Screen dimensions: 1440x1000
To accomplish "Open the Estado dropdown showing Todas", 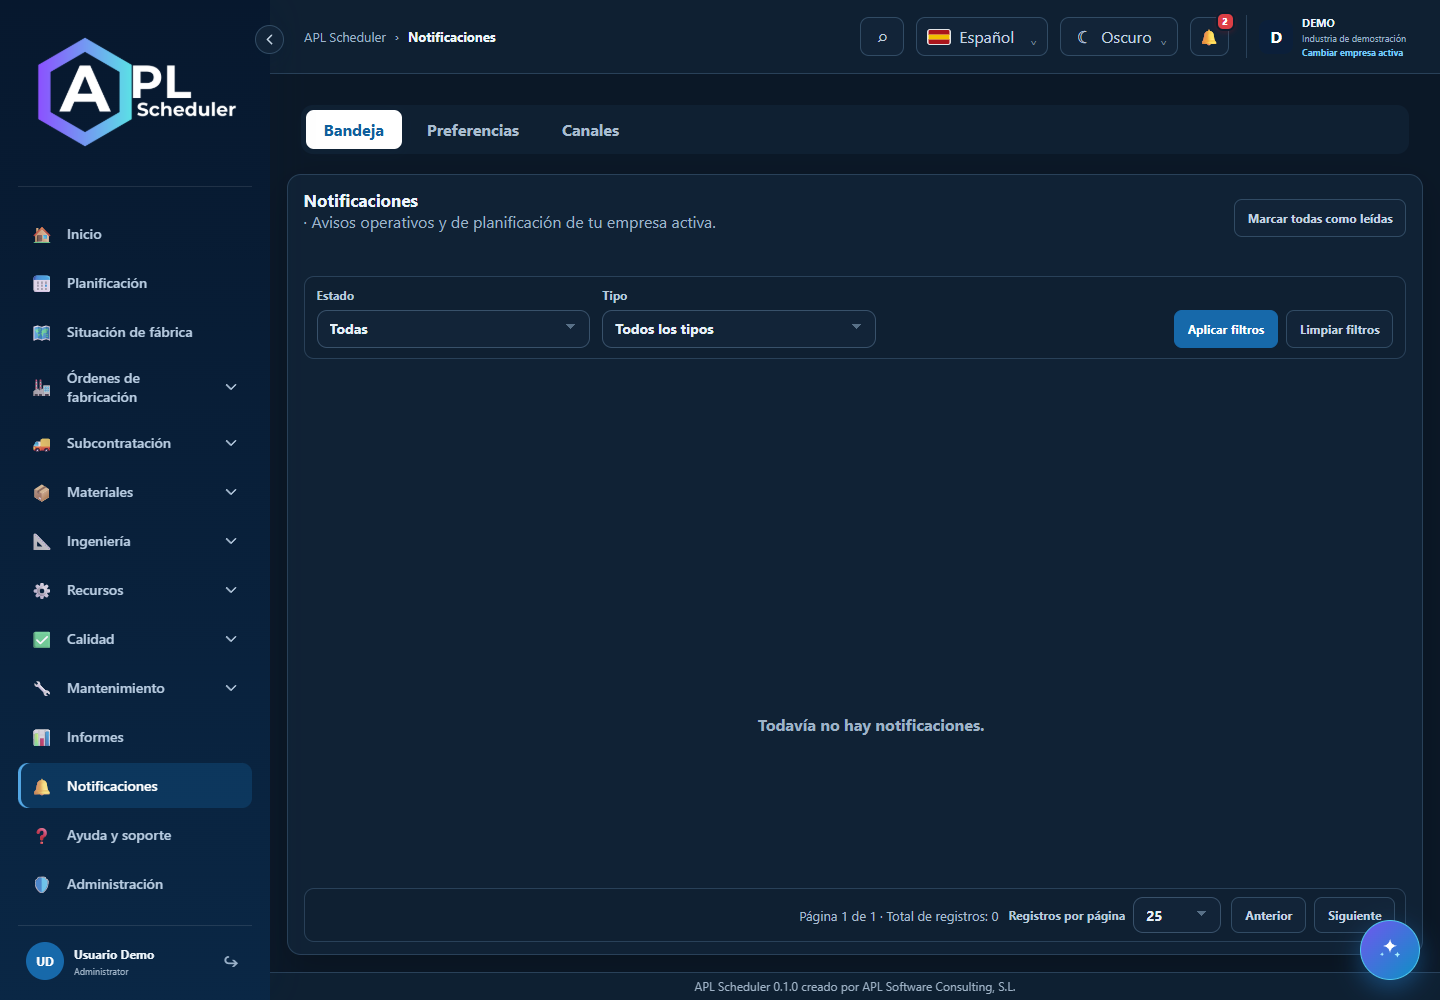I will pyautogui.click(x=453, y=329).
